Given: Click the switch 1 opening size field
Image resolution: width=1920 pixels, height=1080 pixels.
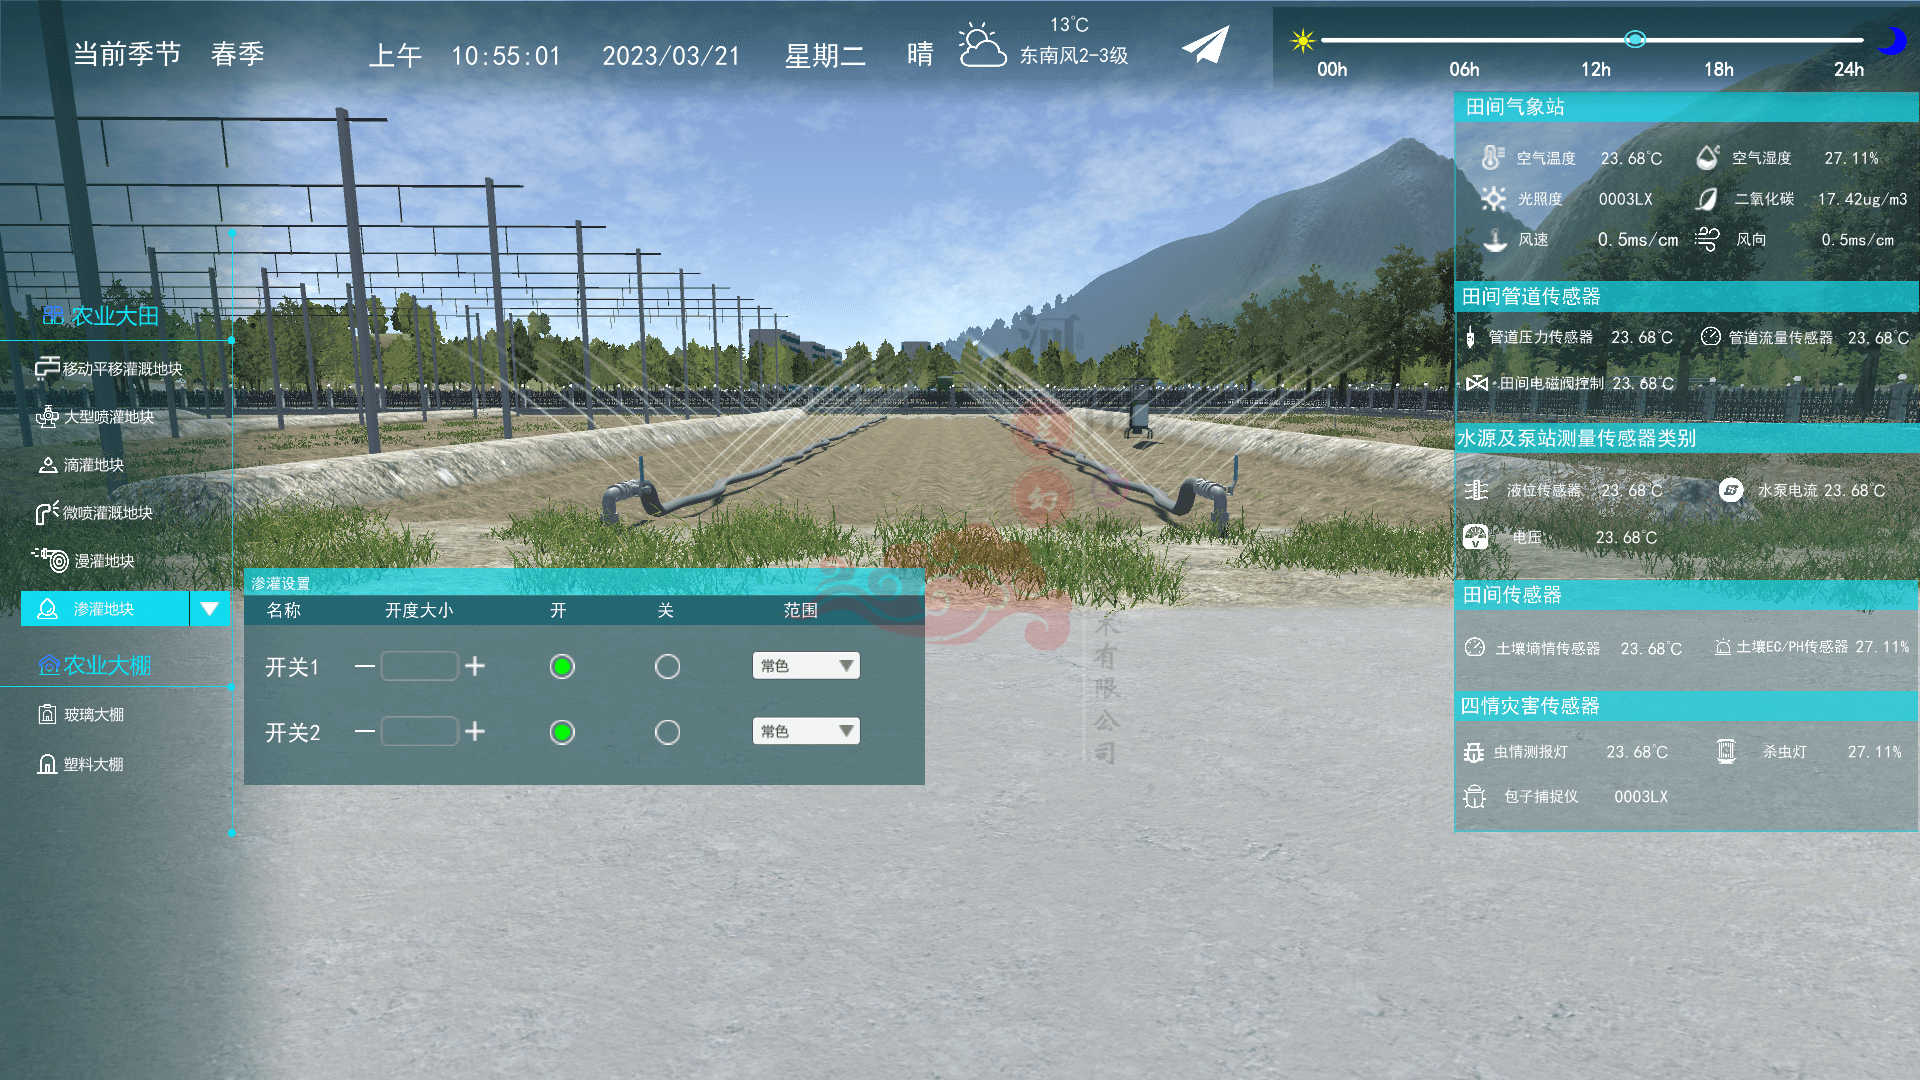Looking at the screenshot, I should tap(419, 666).
